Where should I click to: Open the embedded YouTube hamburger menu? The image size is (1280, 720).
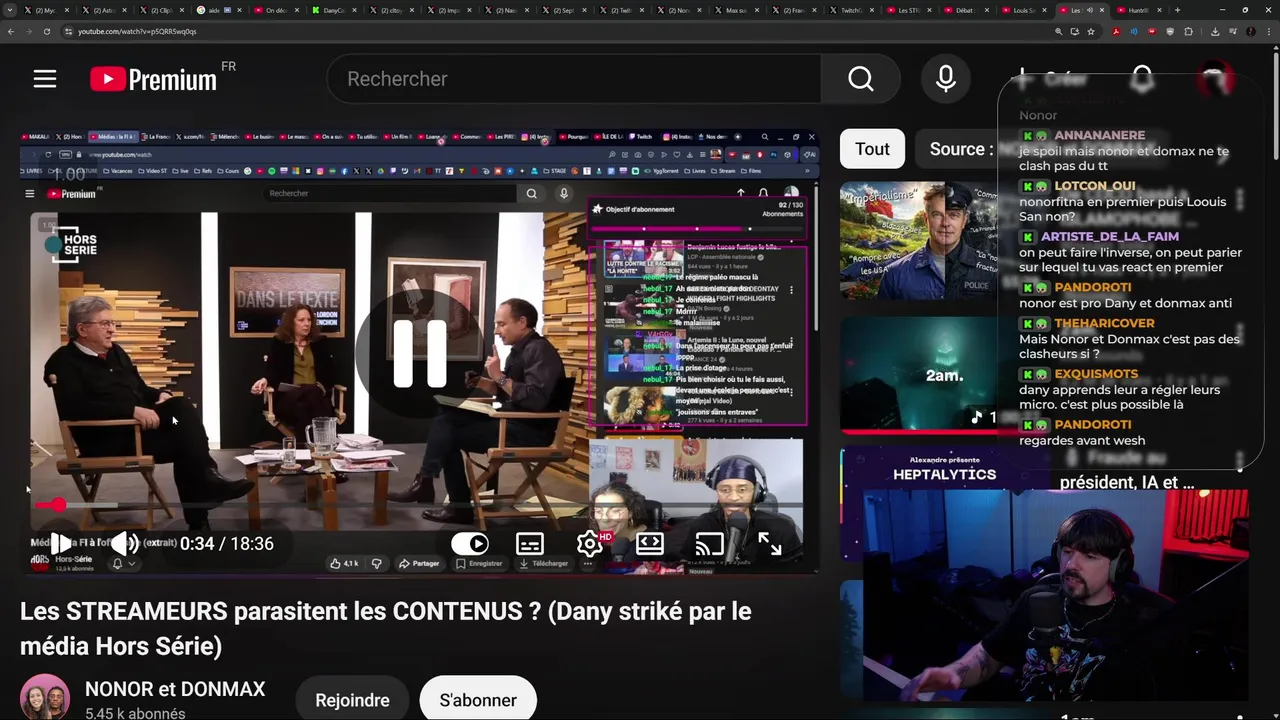tap(30, 193)
